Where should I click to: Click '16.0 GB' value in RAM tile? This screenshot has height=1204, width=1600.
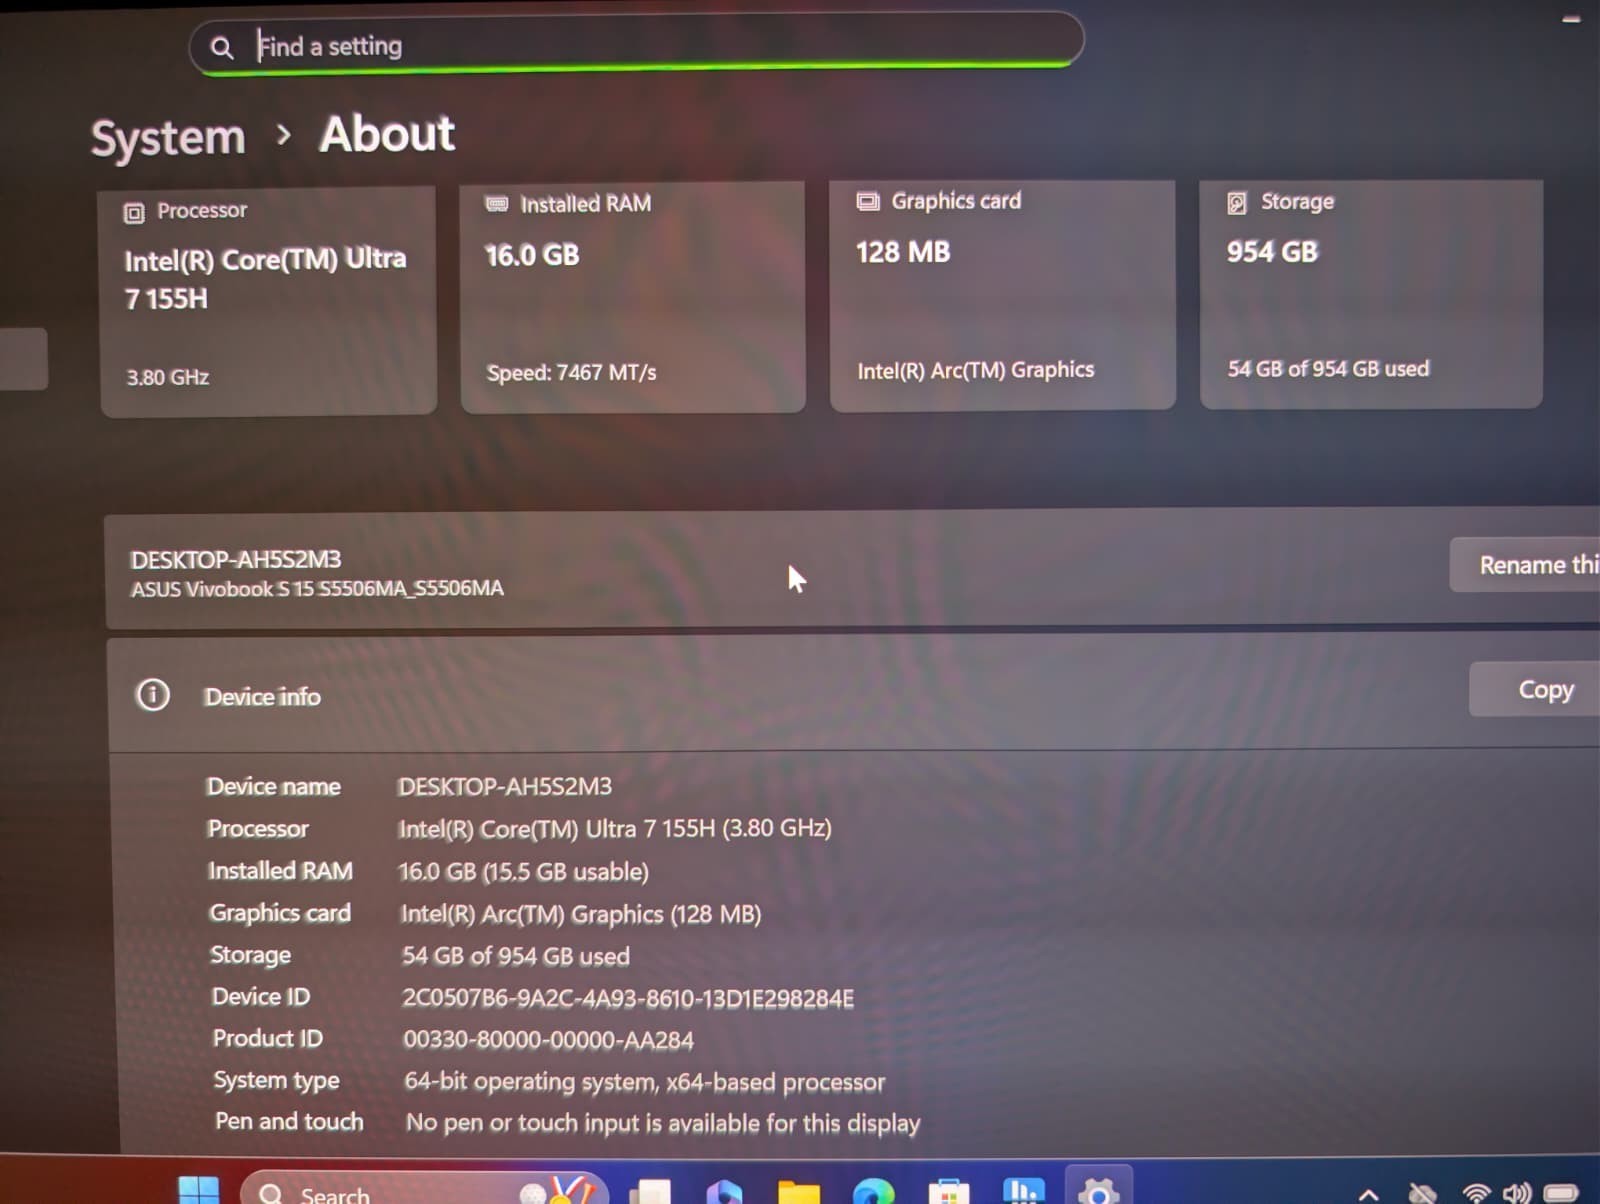pos(532,255)
